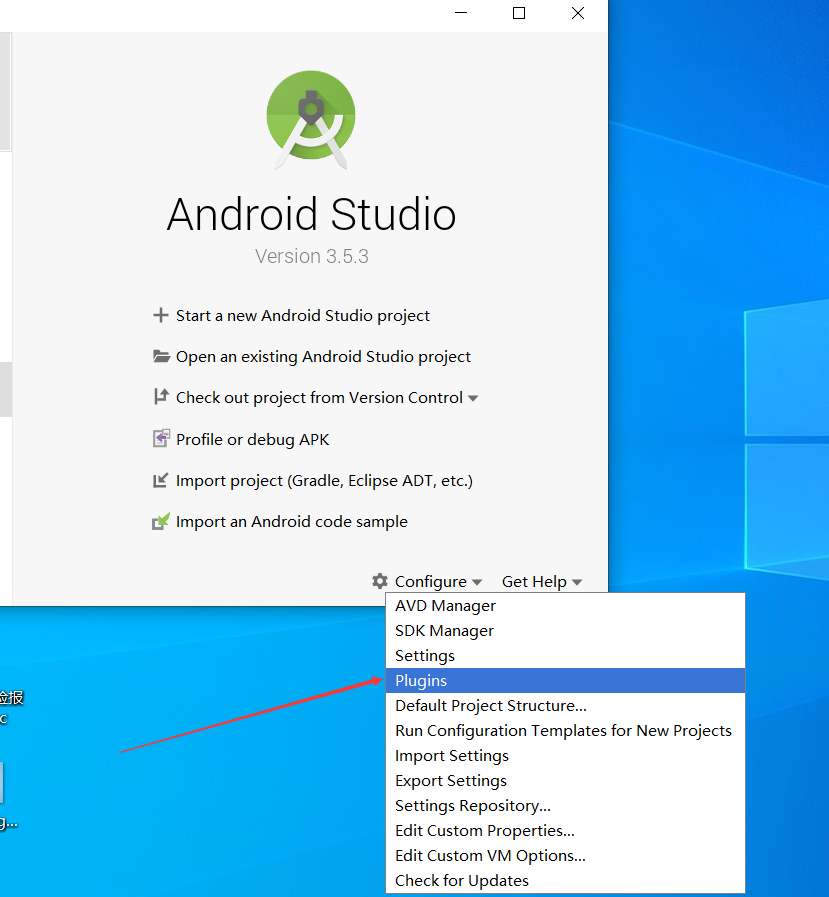This screenshot has width=829, height=897.
Task: Toggle the Configure dropdown
Action: 438,582
